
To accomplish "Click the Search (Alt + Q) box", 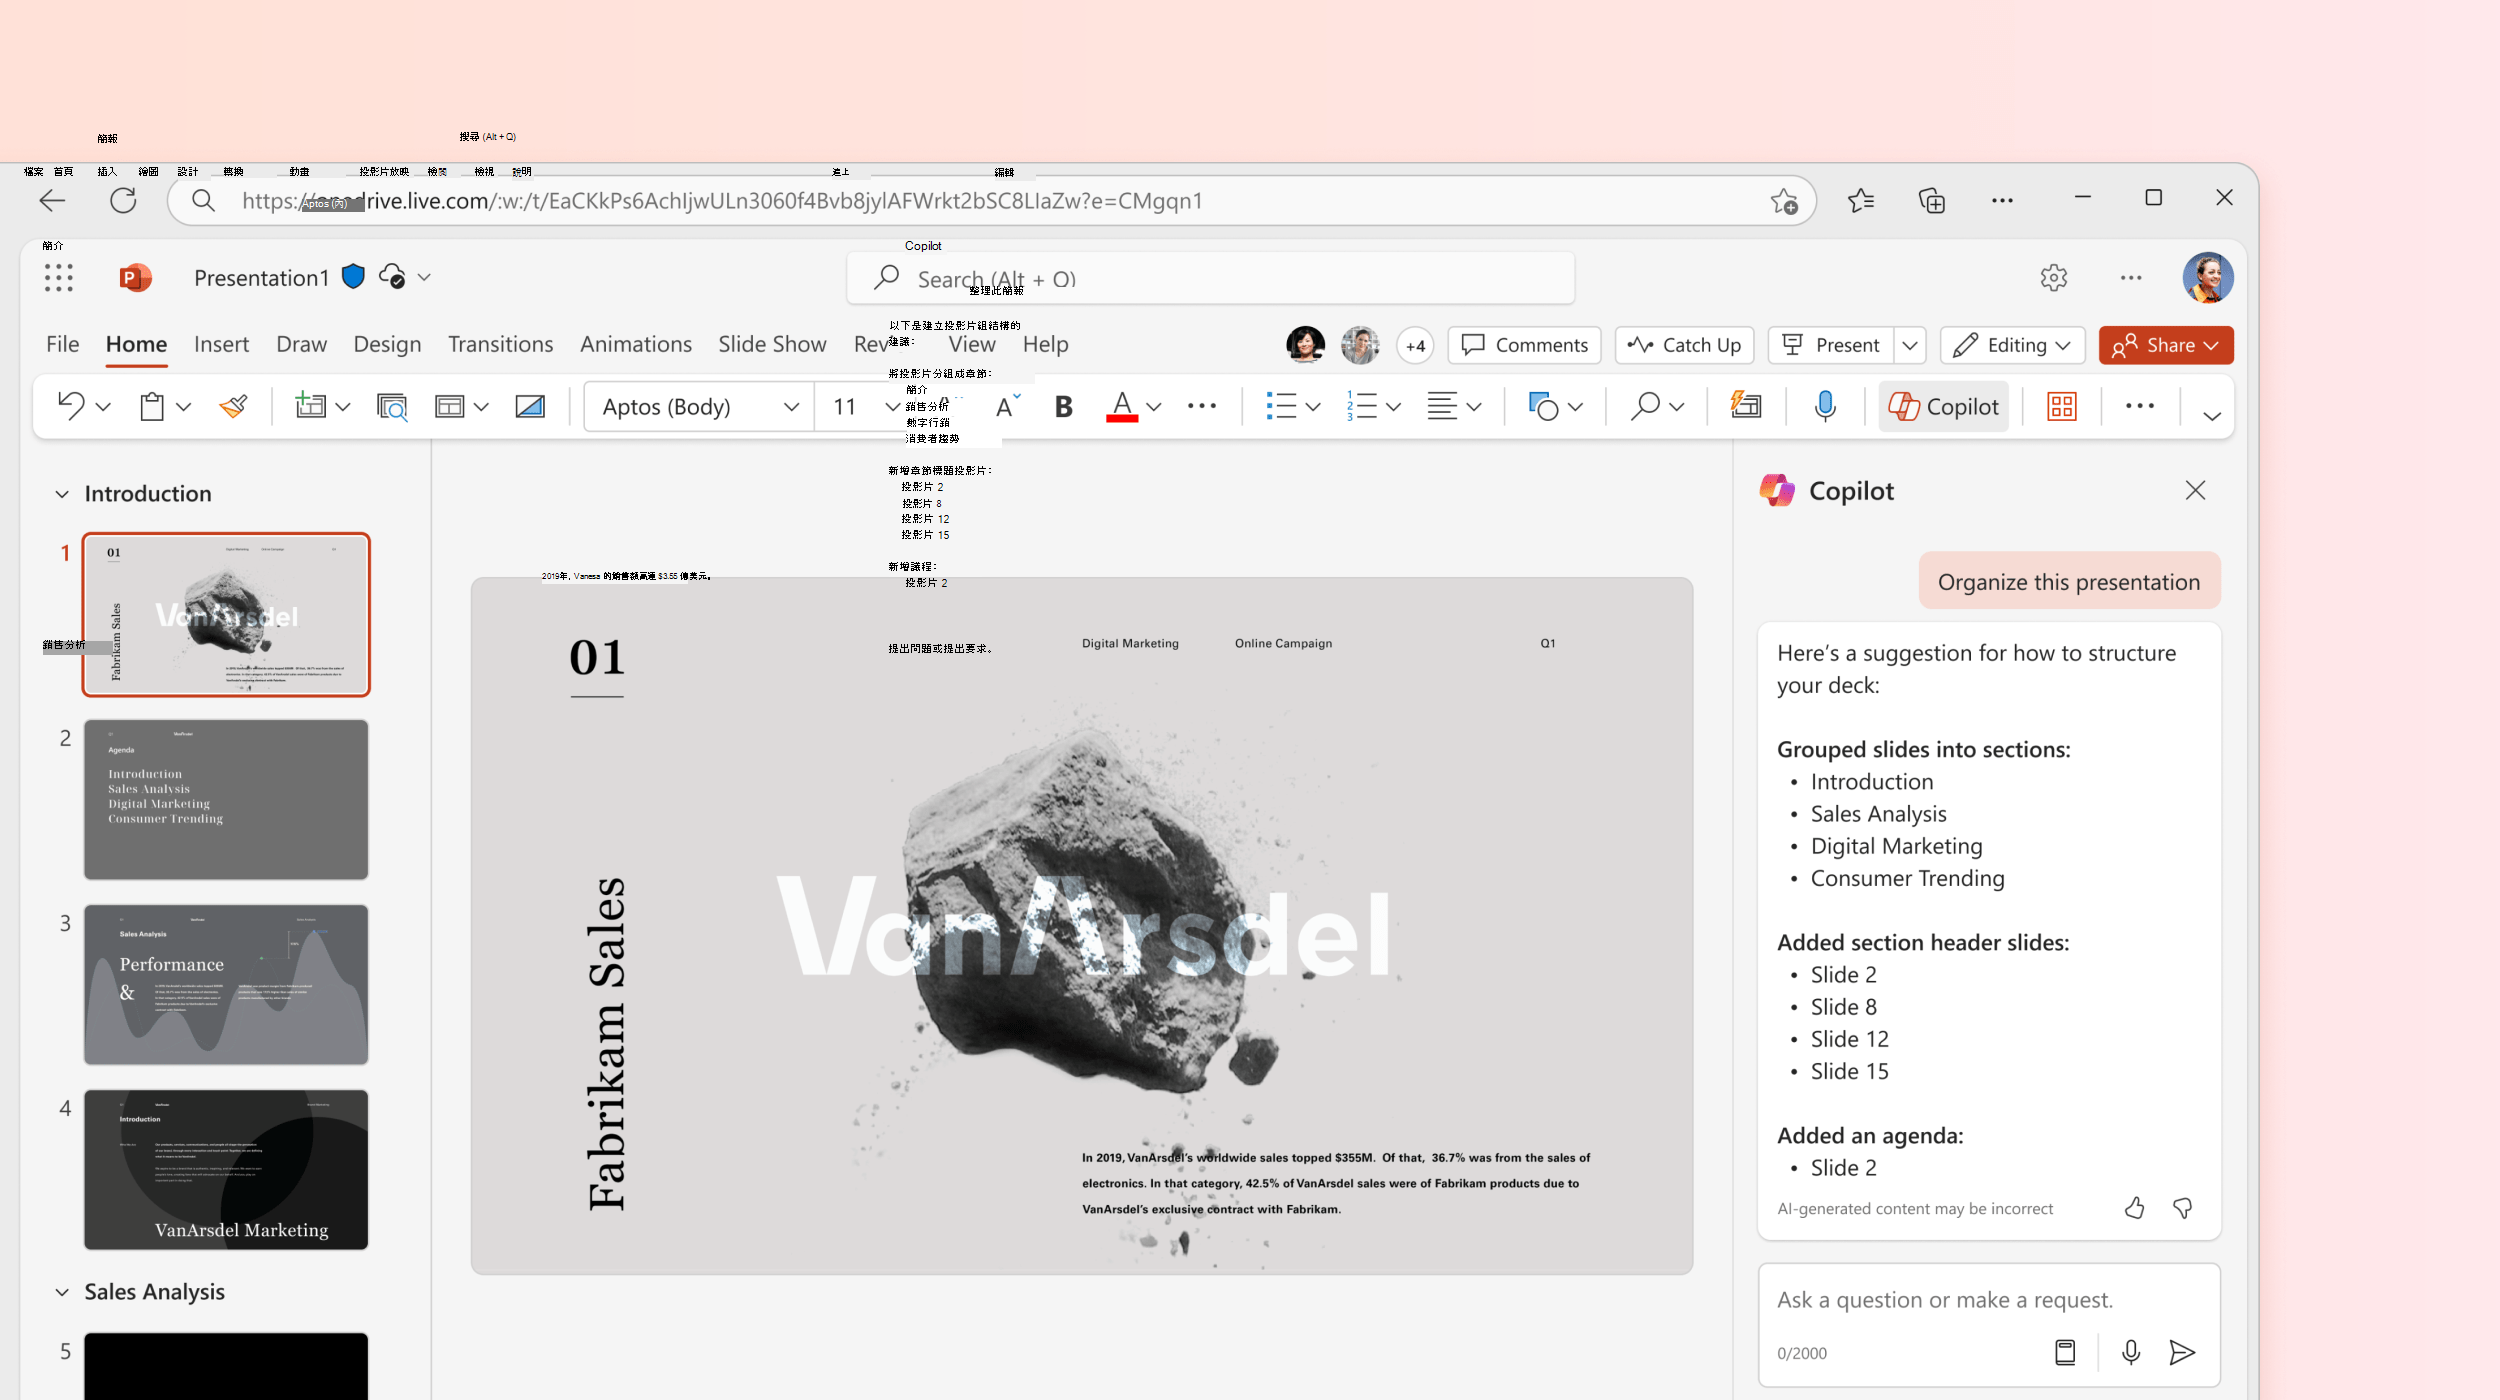I will [1210, 278].
